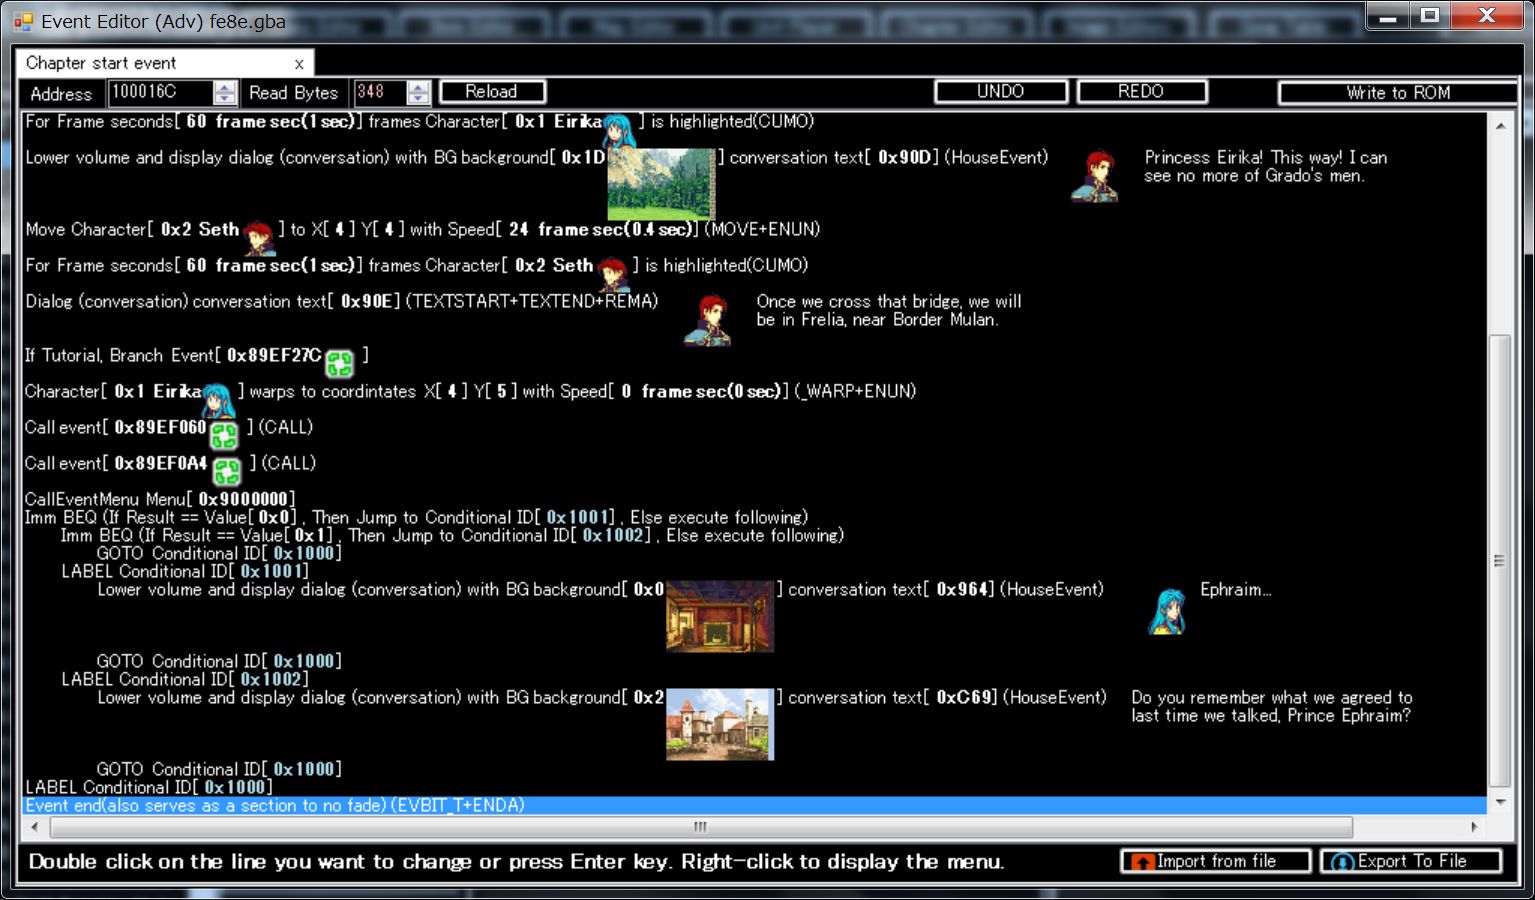Click vertical scrollbar down arrow
Screen dimensions: 1535x900
1500,802
